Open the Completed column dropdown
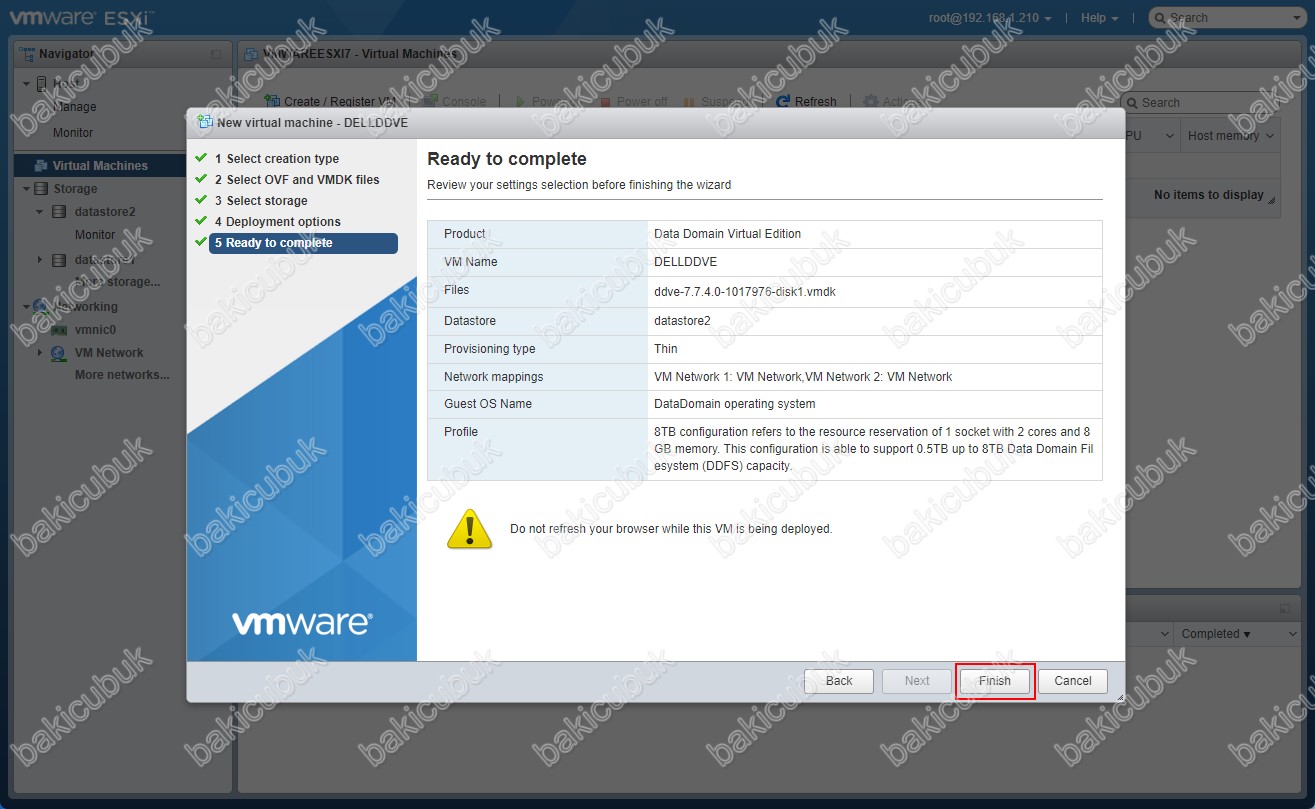 (x=1216, y=634)
